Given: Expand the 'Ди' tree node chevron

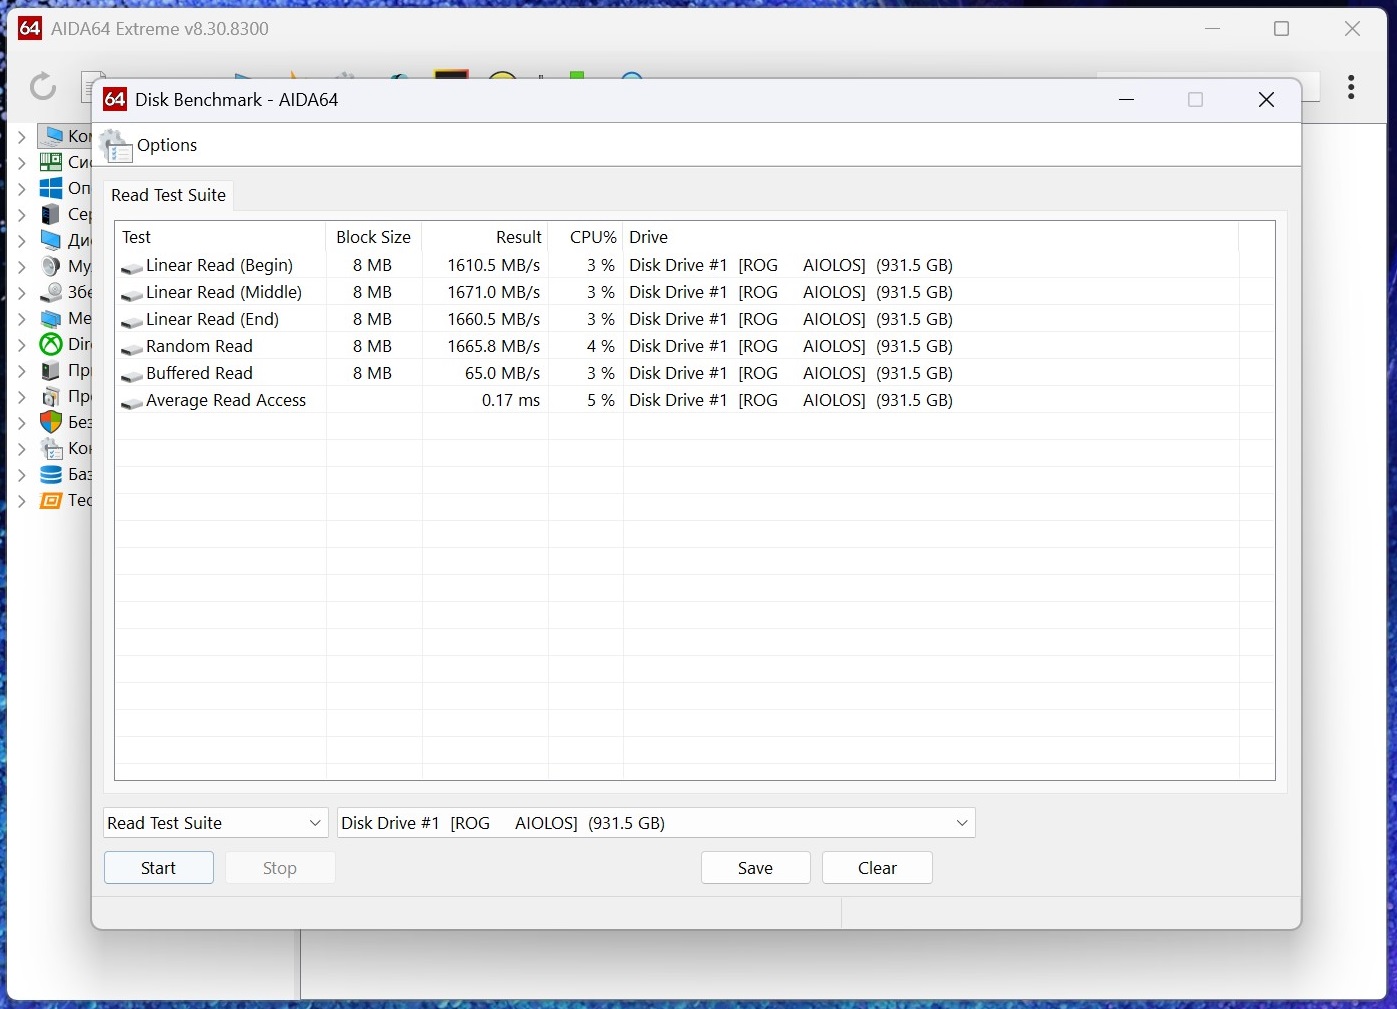Looking at the screenshot, I should click(x=22, y=240).
